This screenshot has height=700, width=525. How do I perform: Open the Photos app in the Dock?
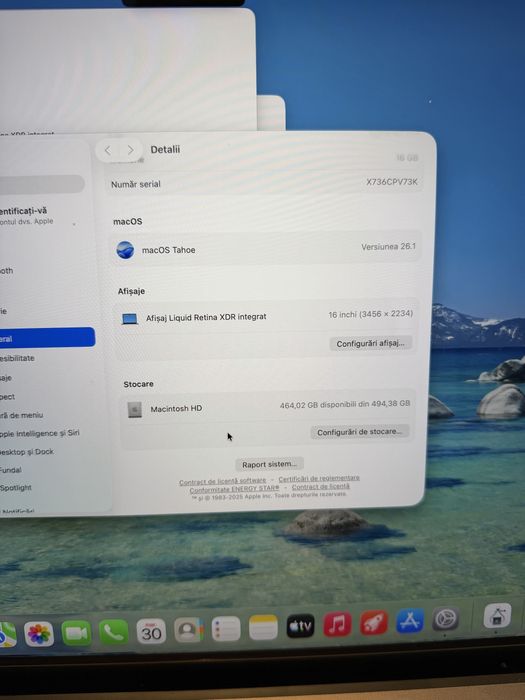(39, 633)
